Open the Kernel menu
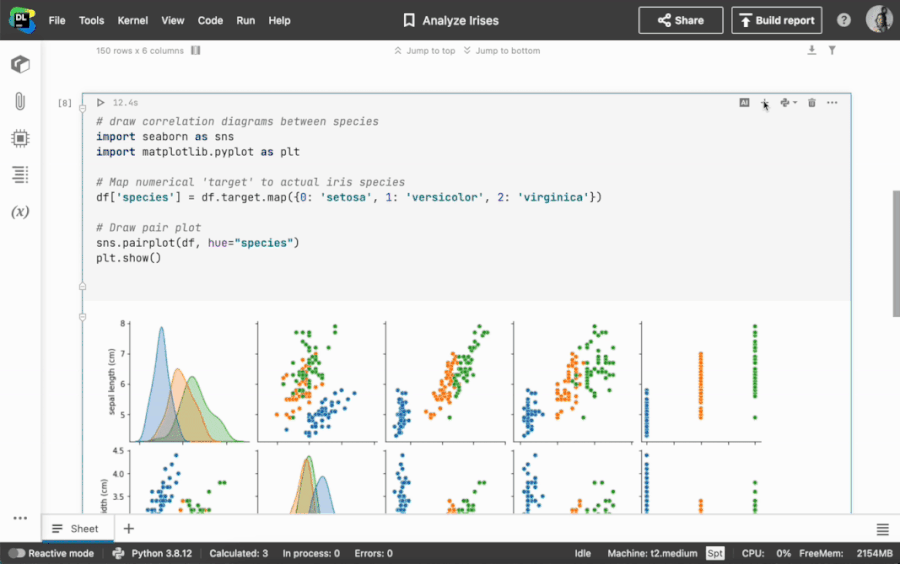The height and width of the screenshot is (564, 900). 132,20
